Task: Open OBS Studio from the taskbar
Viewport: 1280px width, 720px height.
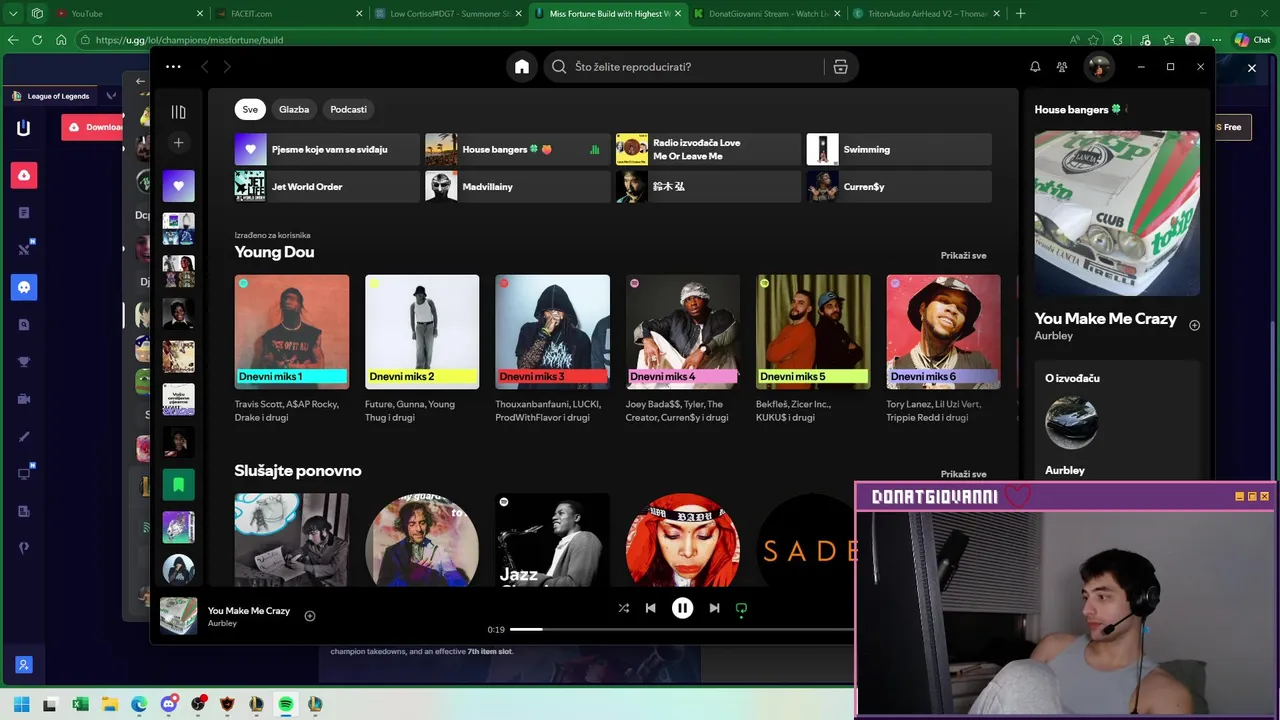Action: point(198,704)
